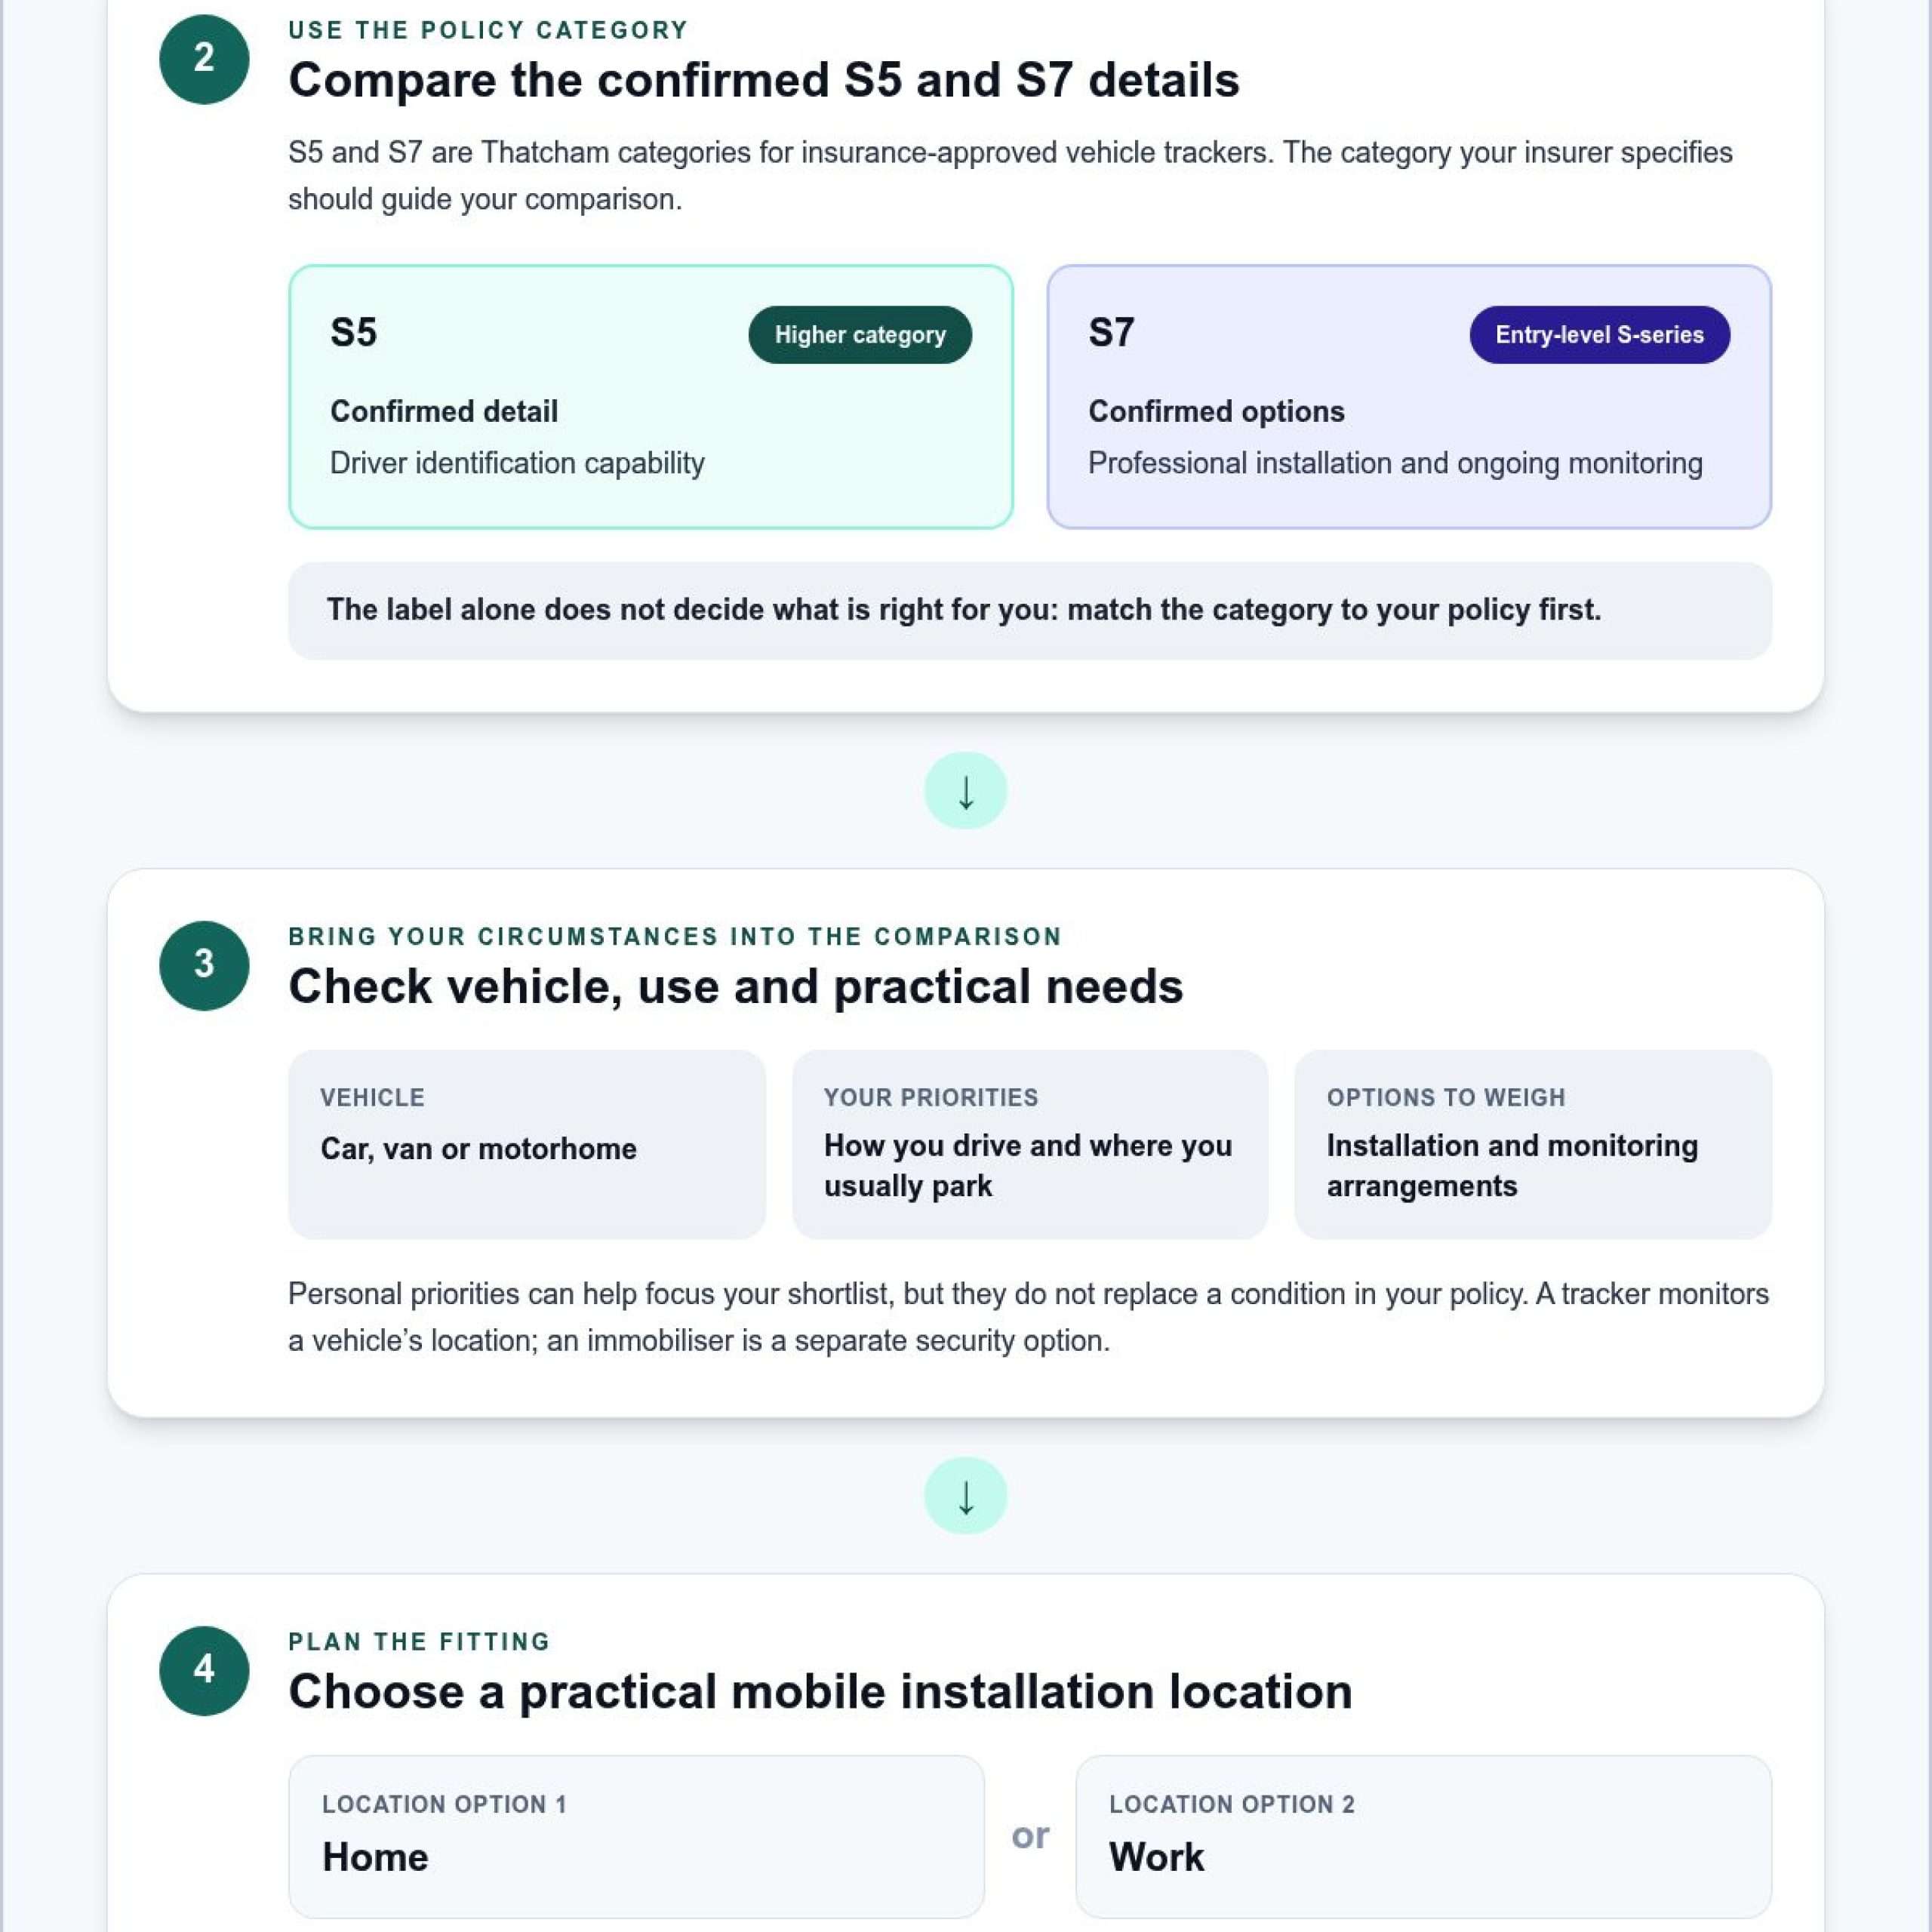Click Driver identification capability text
The width and height of the screenshot is (1932, 1932).
pos(517,463)
